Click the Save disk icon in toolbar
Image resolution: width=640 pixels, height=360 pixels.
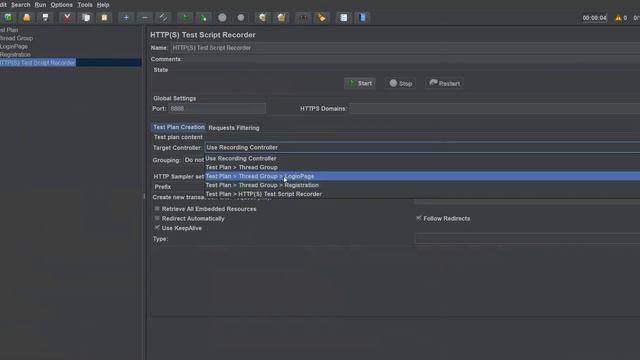45,18
